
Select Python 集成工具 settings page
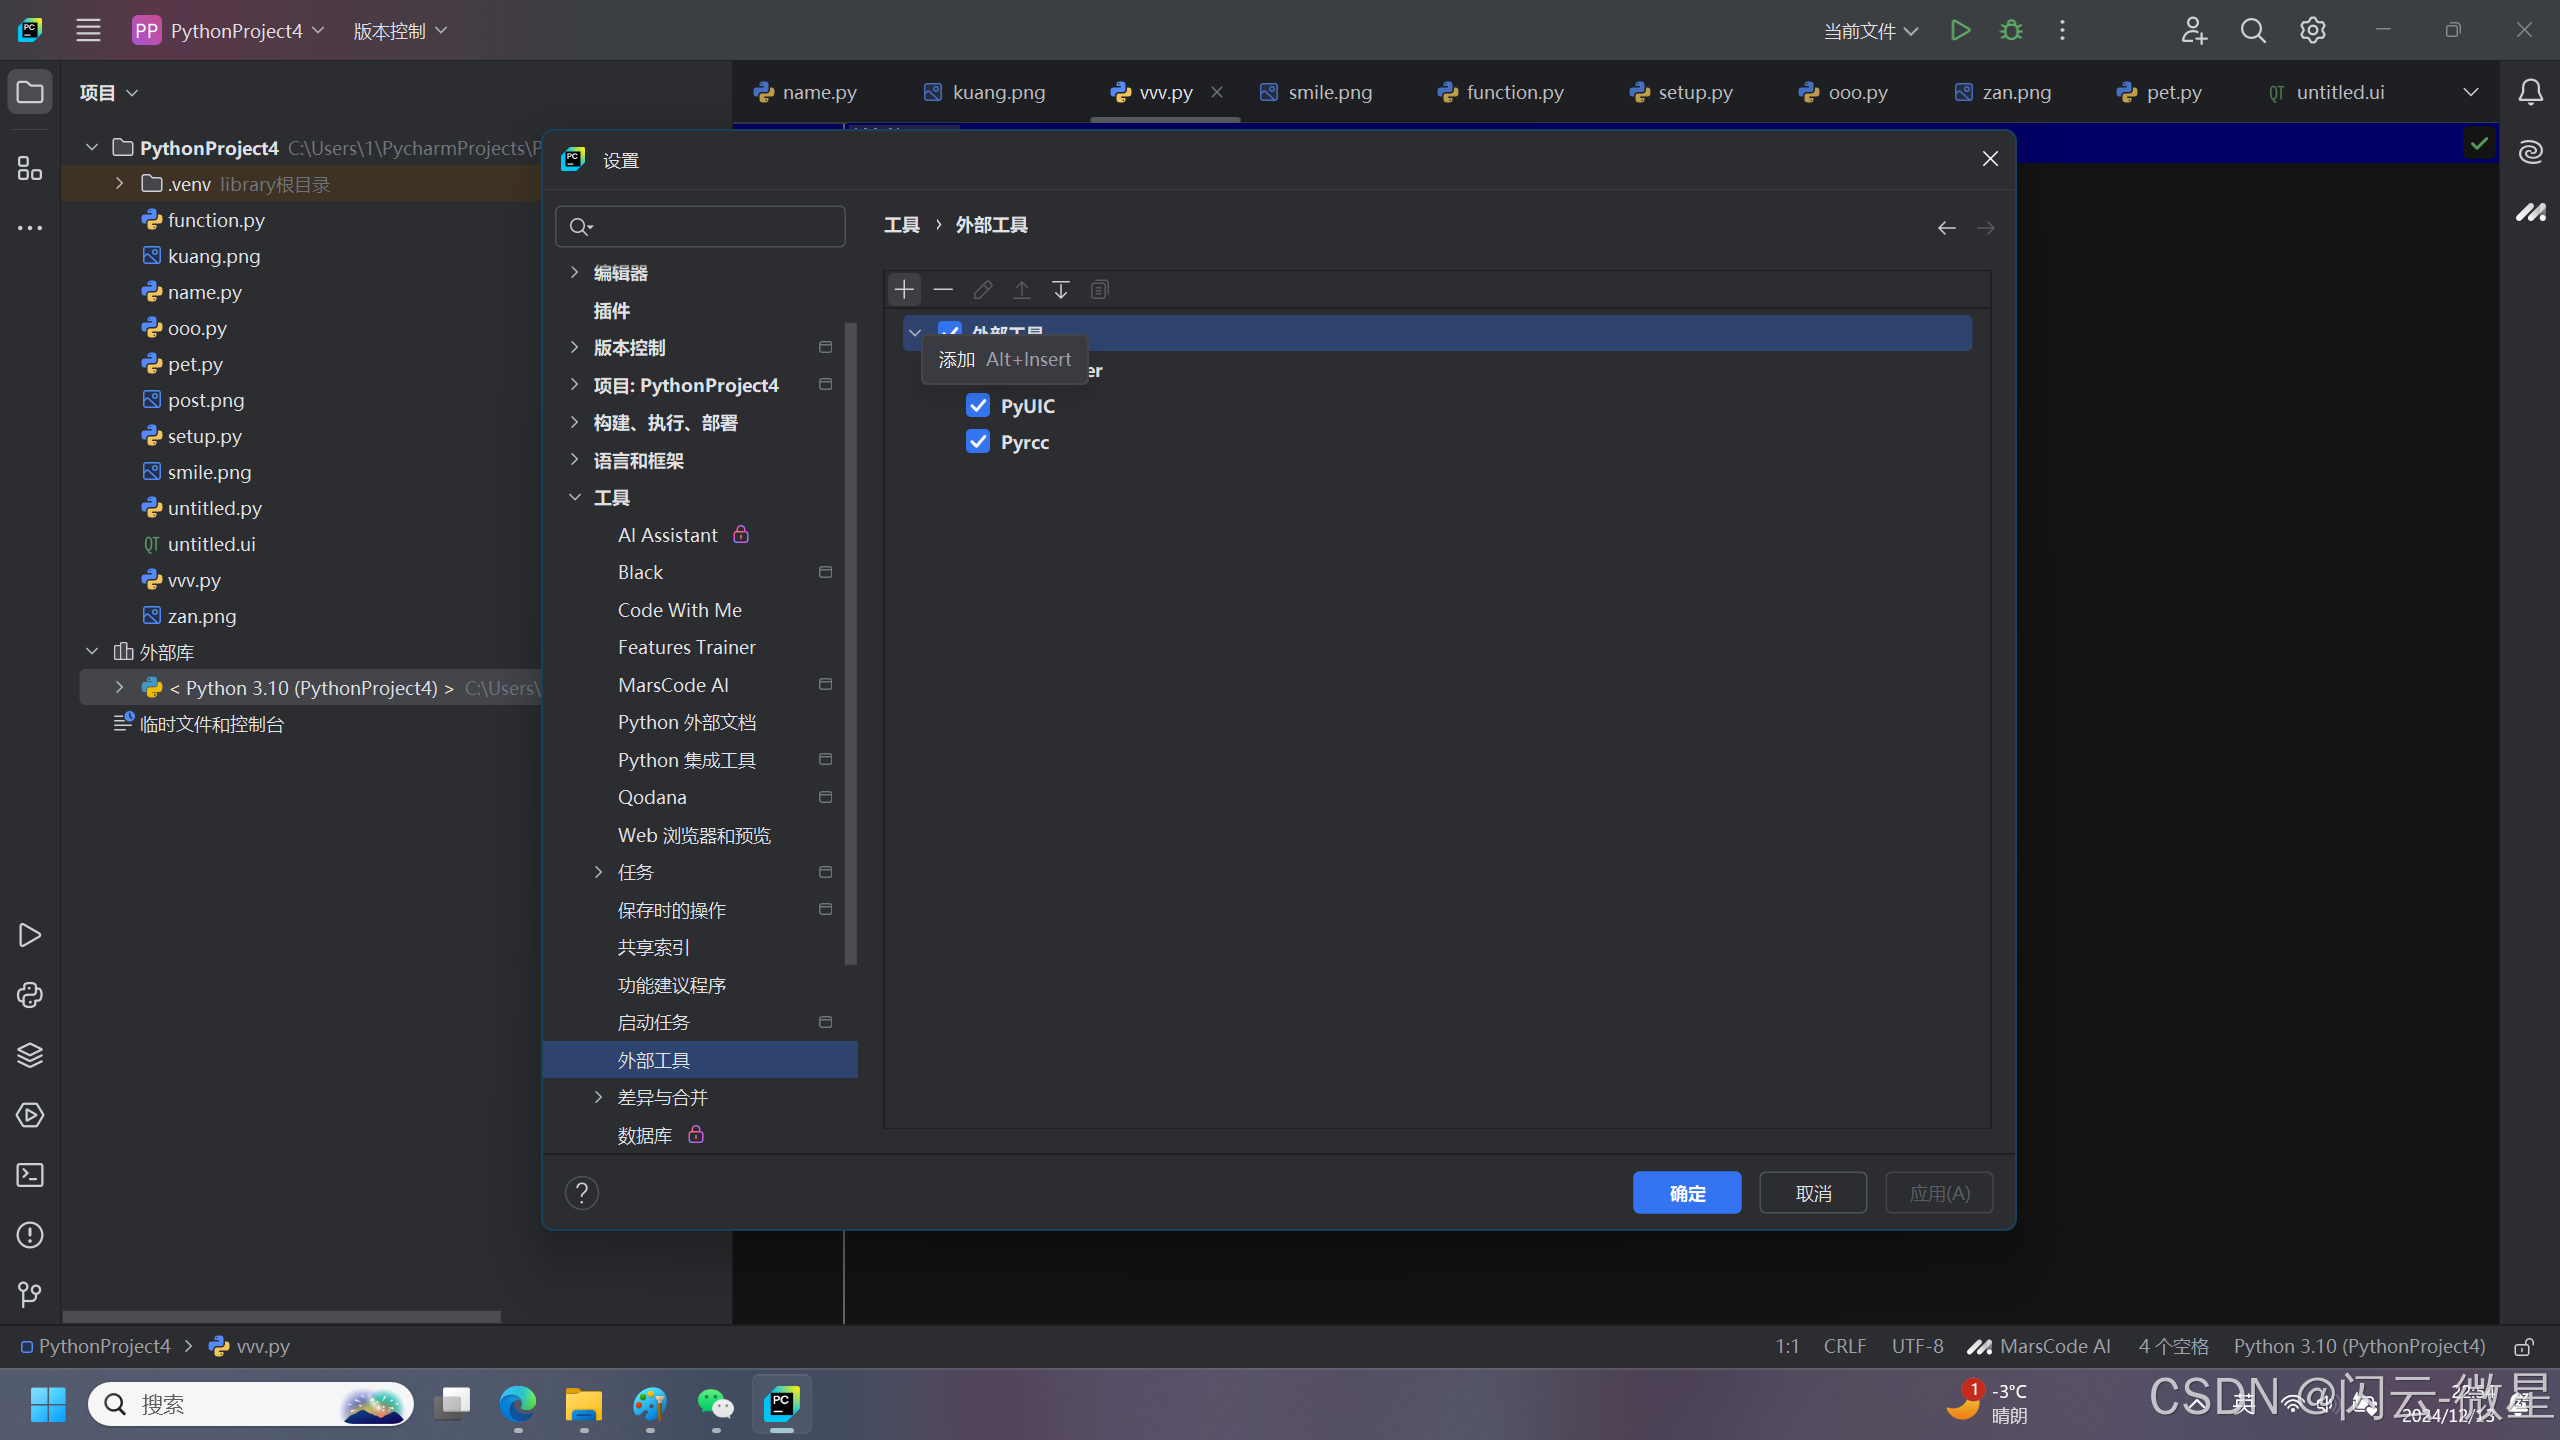687,760
